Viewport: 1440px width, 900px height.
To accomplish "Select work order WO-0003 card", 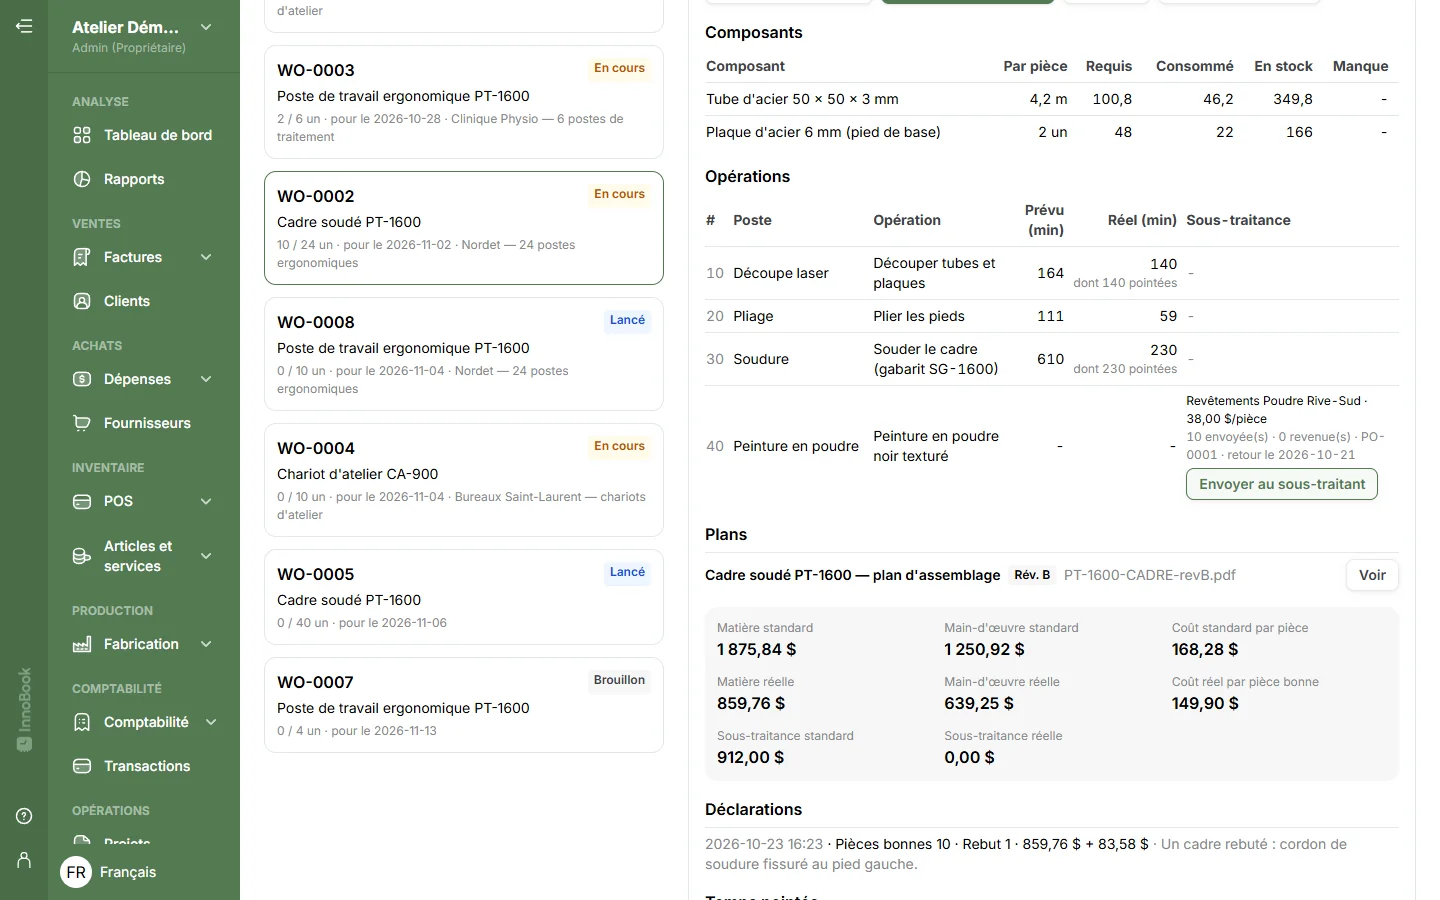I will coord(464,102).
